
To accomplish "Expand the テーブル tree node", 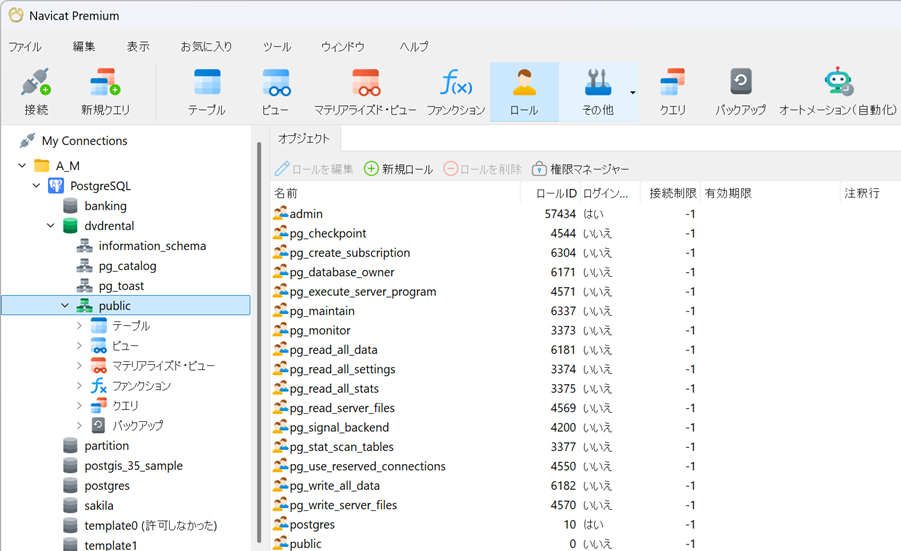I will (79, 326).
